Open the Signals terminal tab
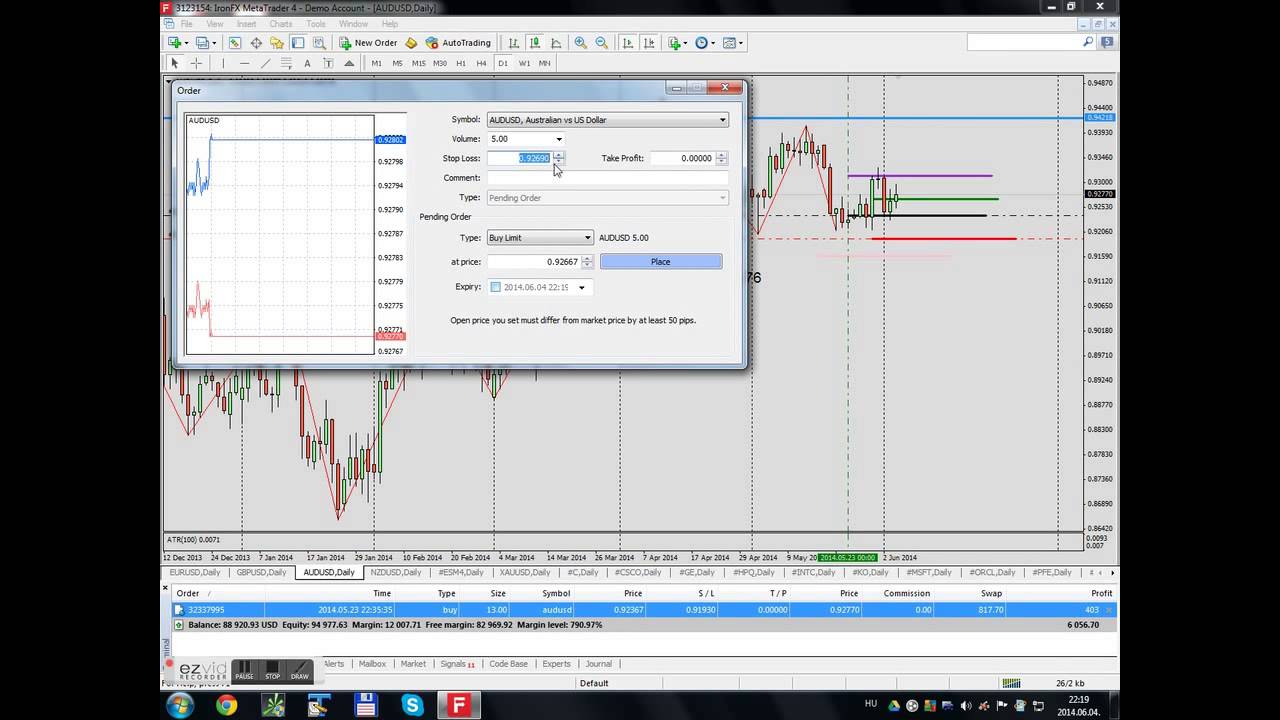1280x720 pixels. coord(457,664)
